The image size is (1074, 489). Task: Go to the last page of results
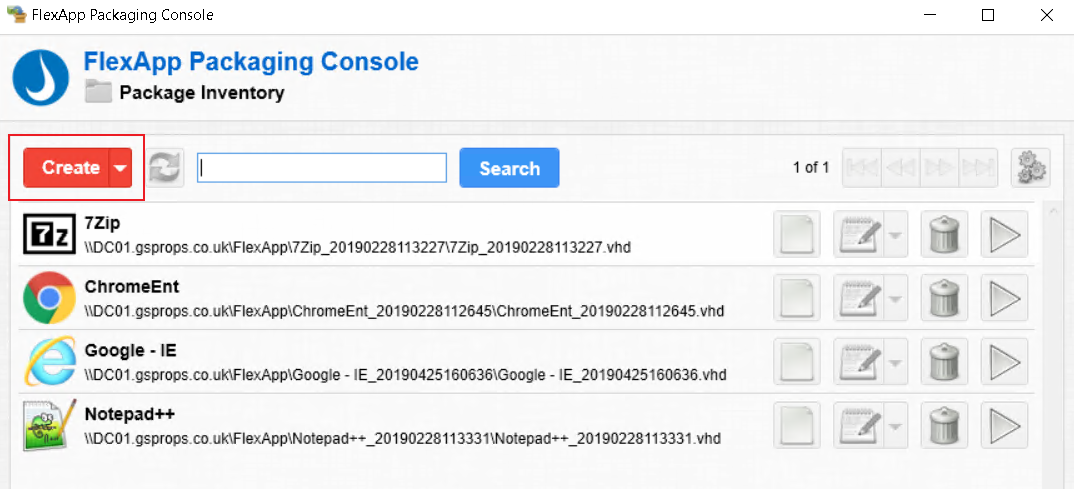point(978,168)
